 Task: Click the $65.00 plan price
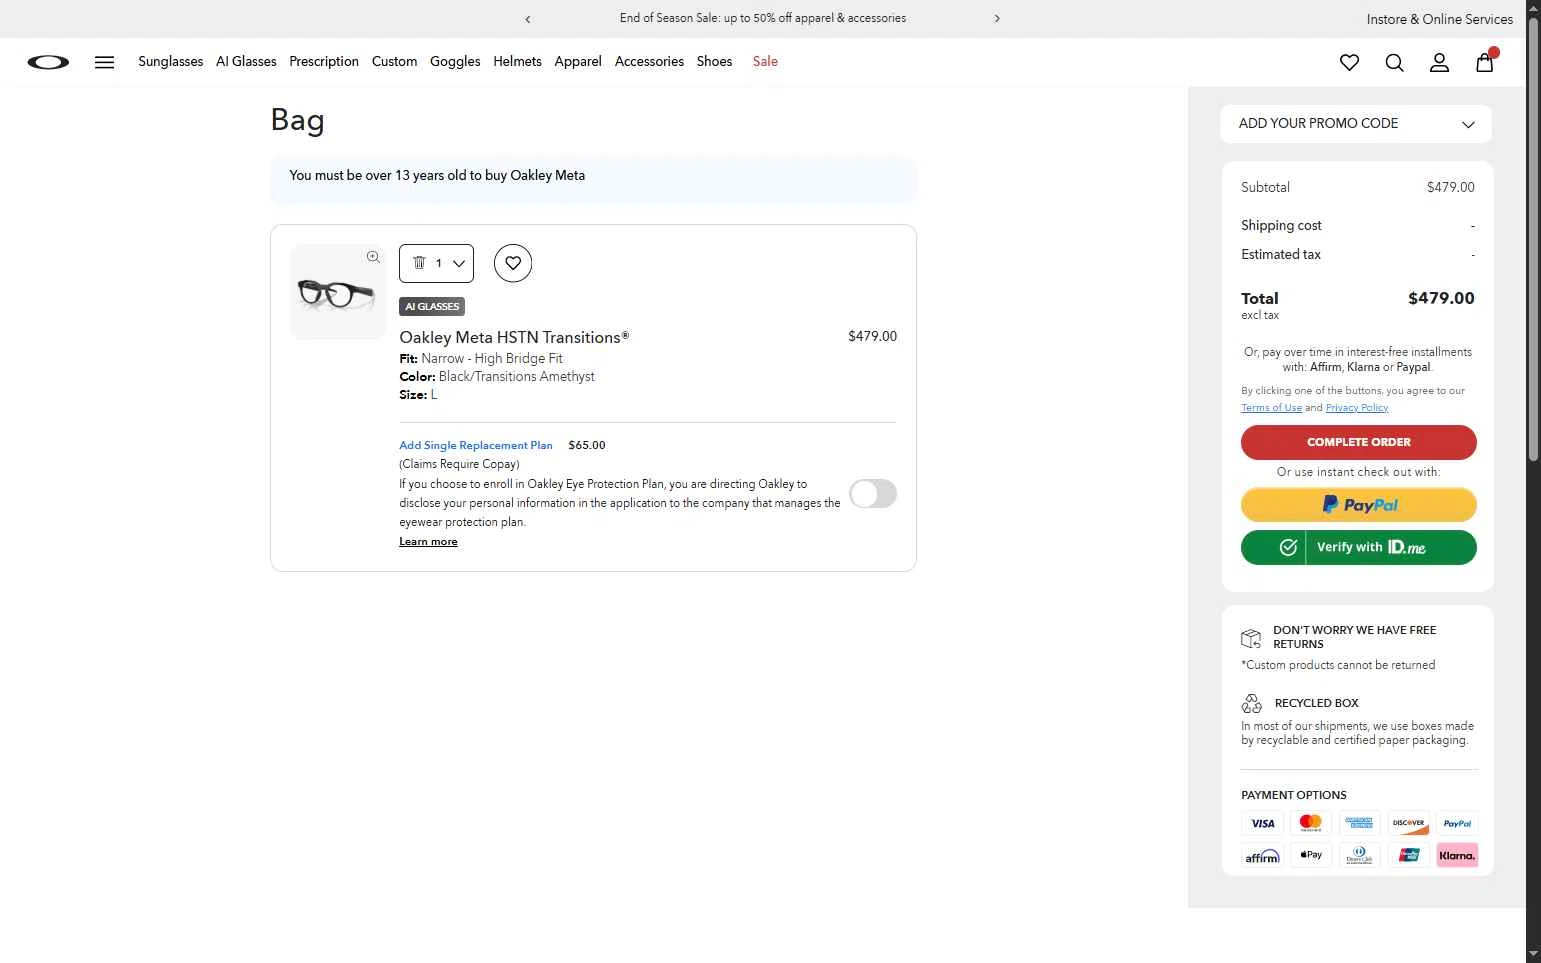[x=587, y=446]
